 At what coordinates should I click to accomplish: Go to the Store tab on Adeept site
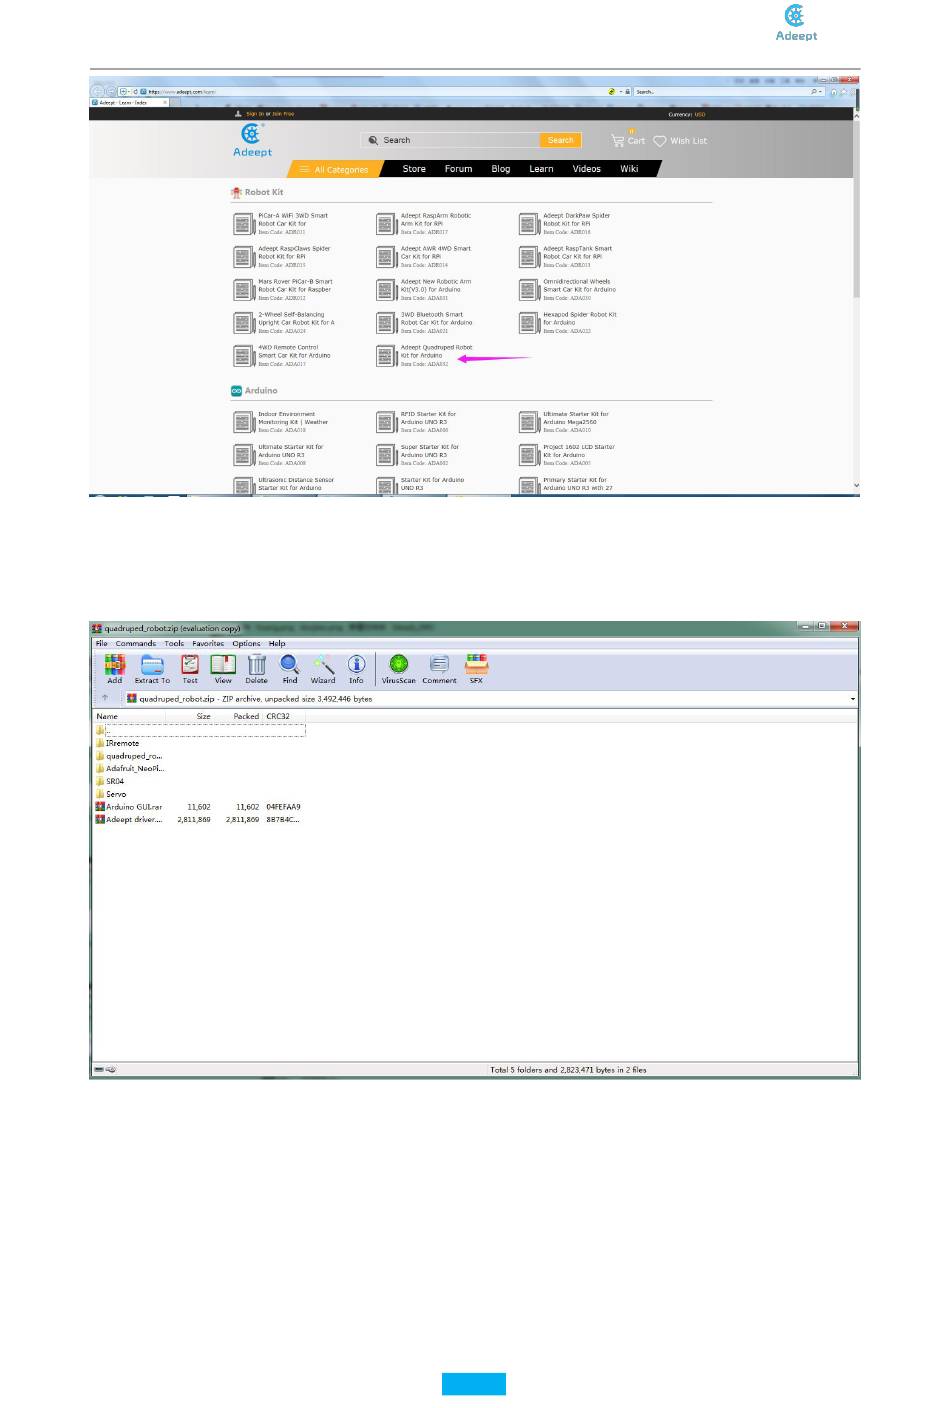click(414, 169)
